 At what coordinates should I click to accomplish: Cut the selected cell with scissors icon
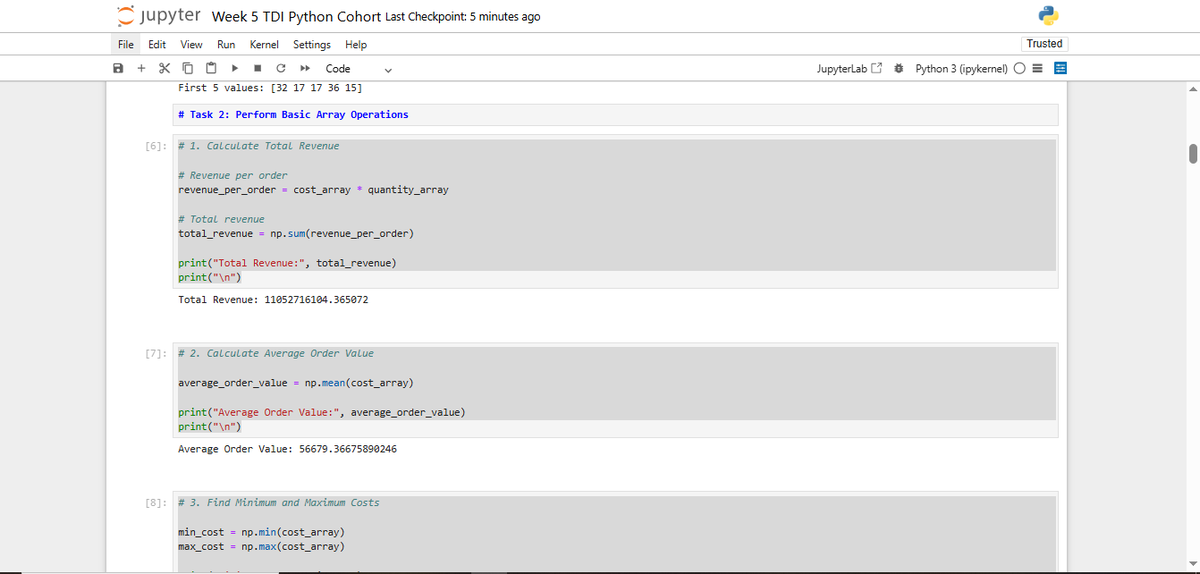coord(164,69)
